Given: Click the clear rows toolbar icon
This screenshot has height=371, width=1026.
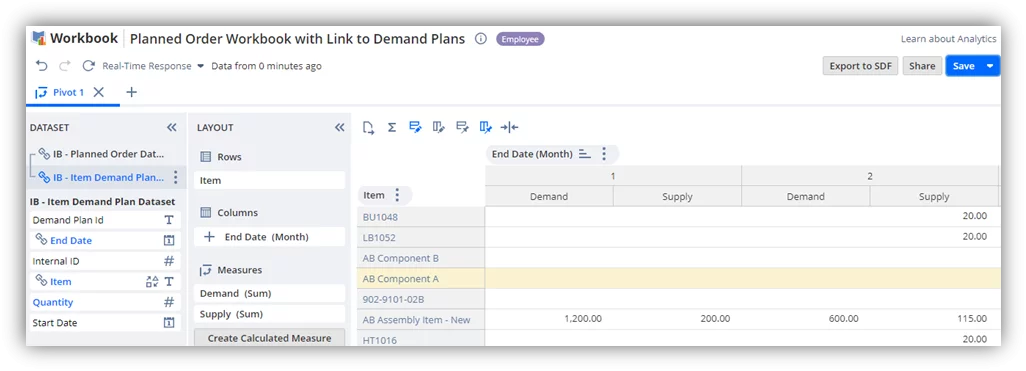Looking at the screenshot, I should click(x=462, y=127).
